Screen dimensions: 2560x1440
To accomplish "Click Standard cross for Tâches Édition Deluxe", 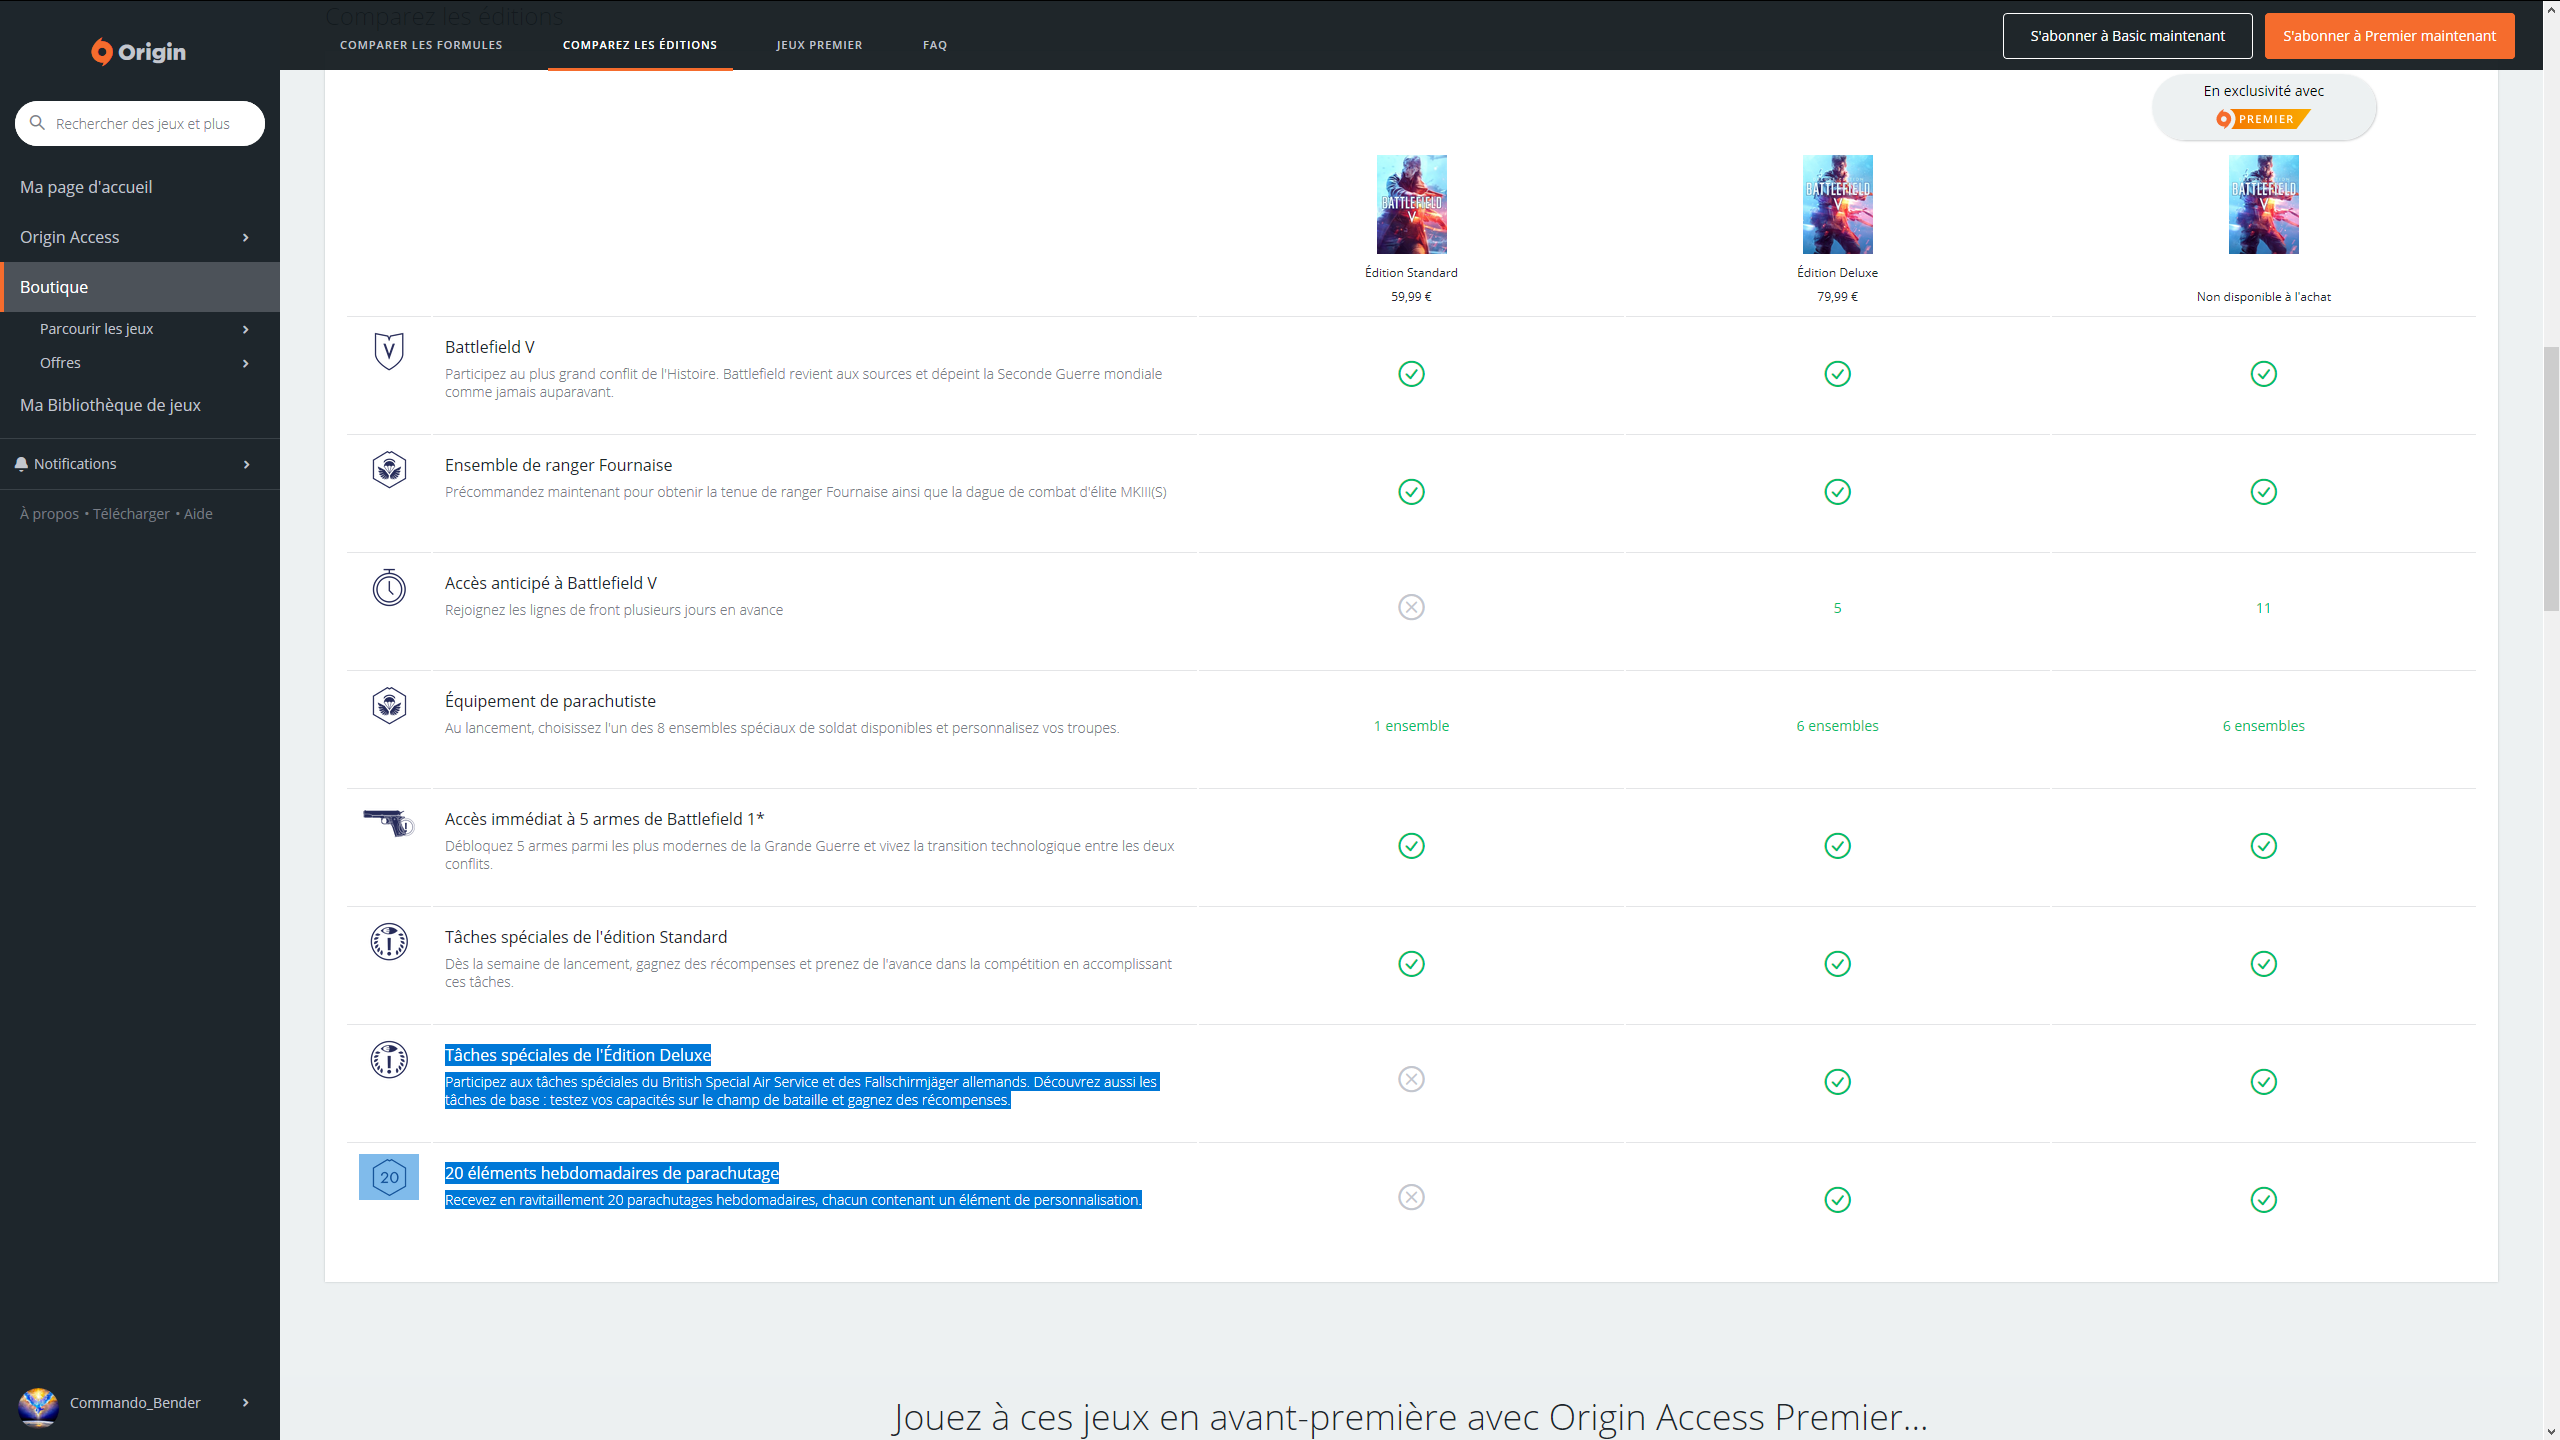I will pyautogui.click(x=1411, y=1079).
